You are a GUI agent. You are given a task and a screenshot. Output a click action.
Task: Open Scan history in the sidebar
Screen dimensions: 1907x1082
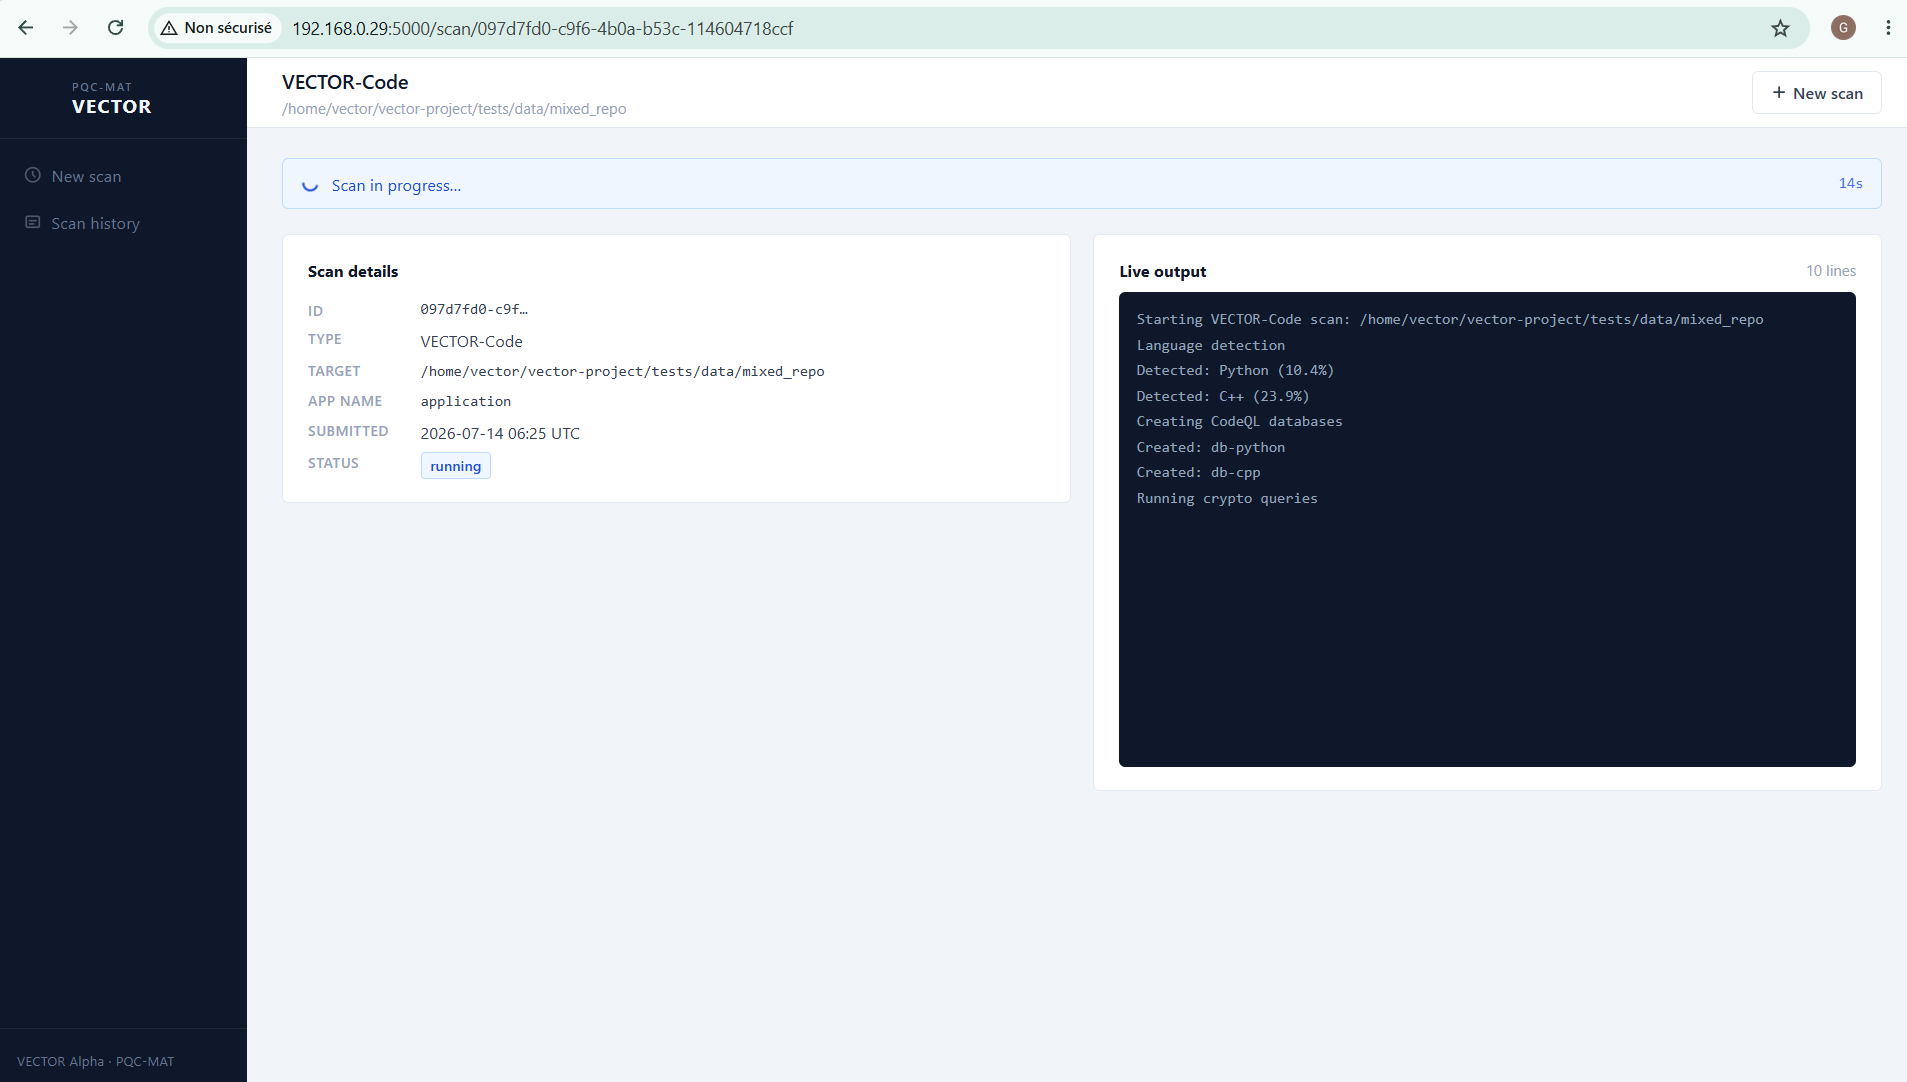[x=95, y=224]
